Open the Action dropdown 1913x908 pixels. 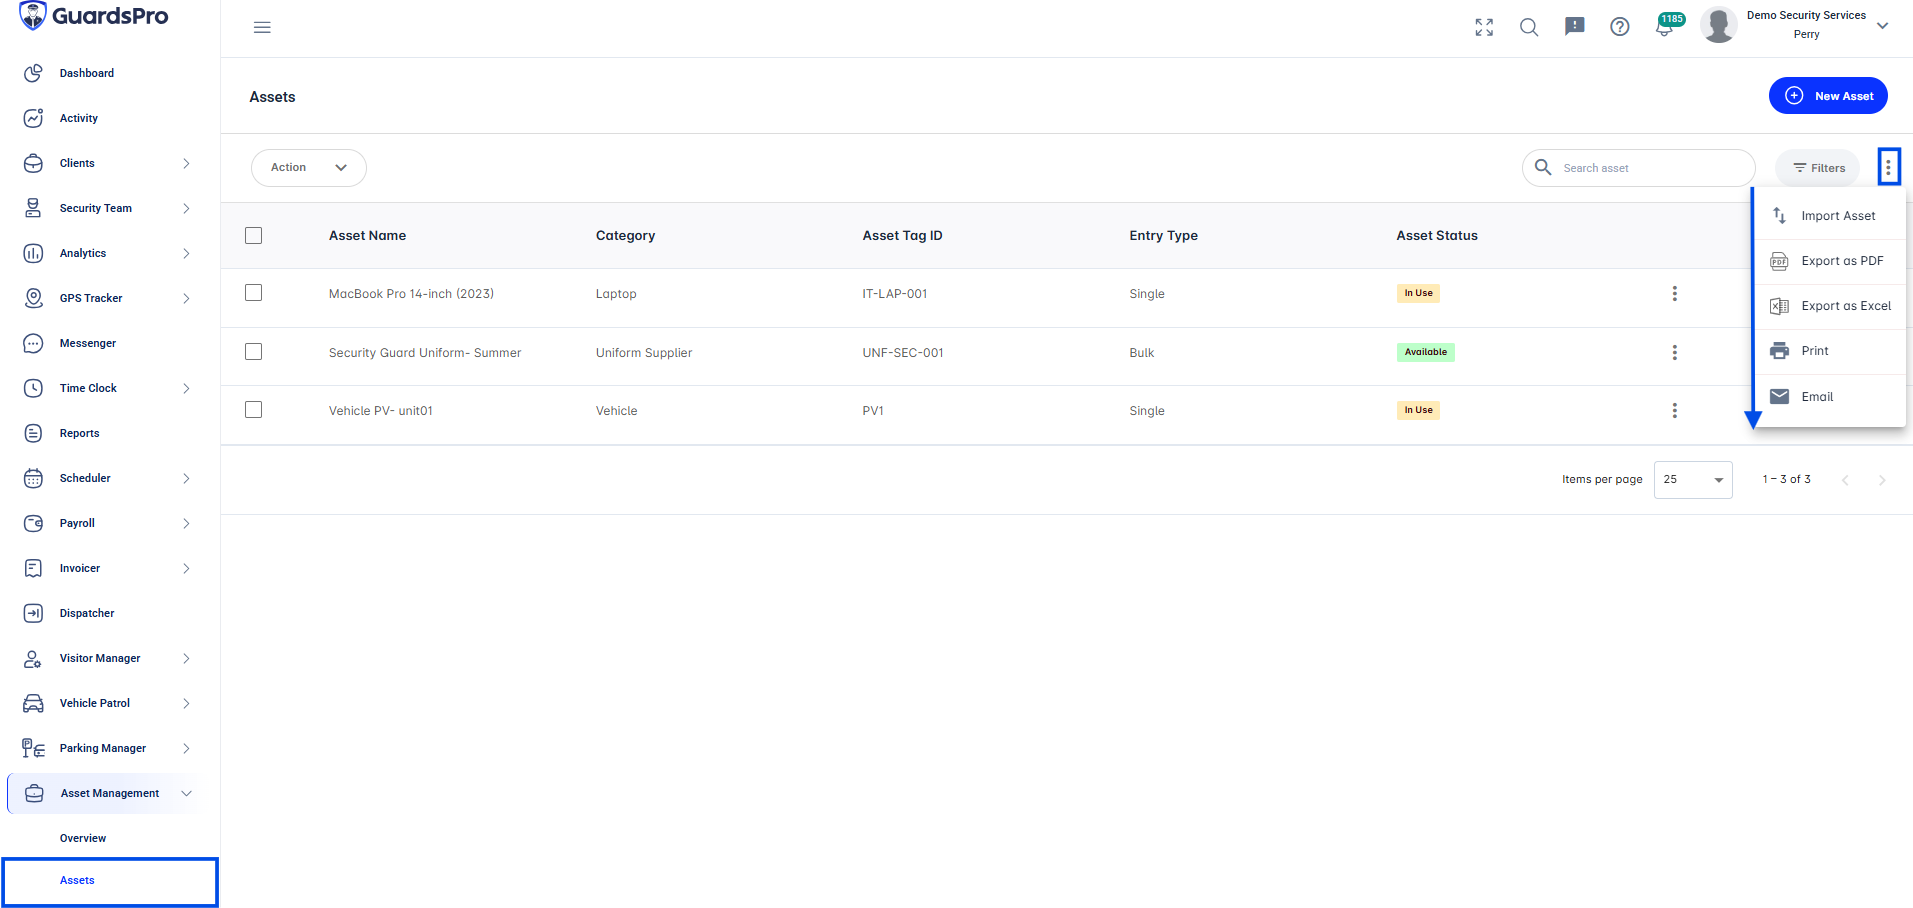point(308,168)
